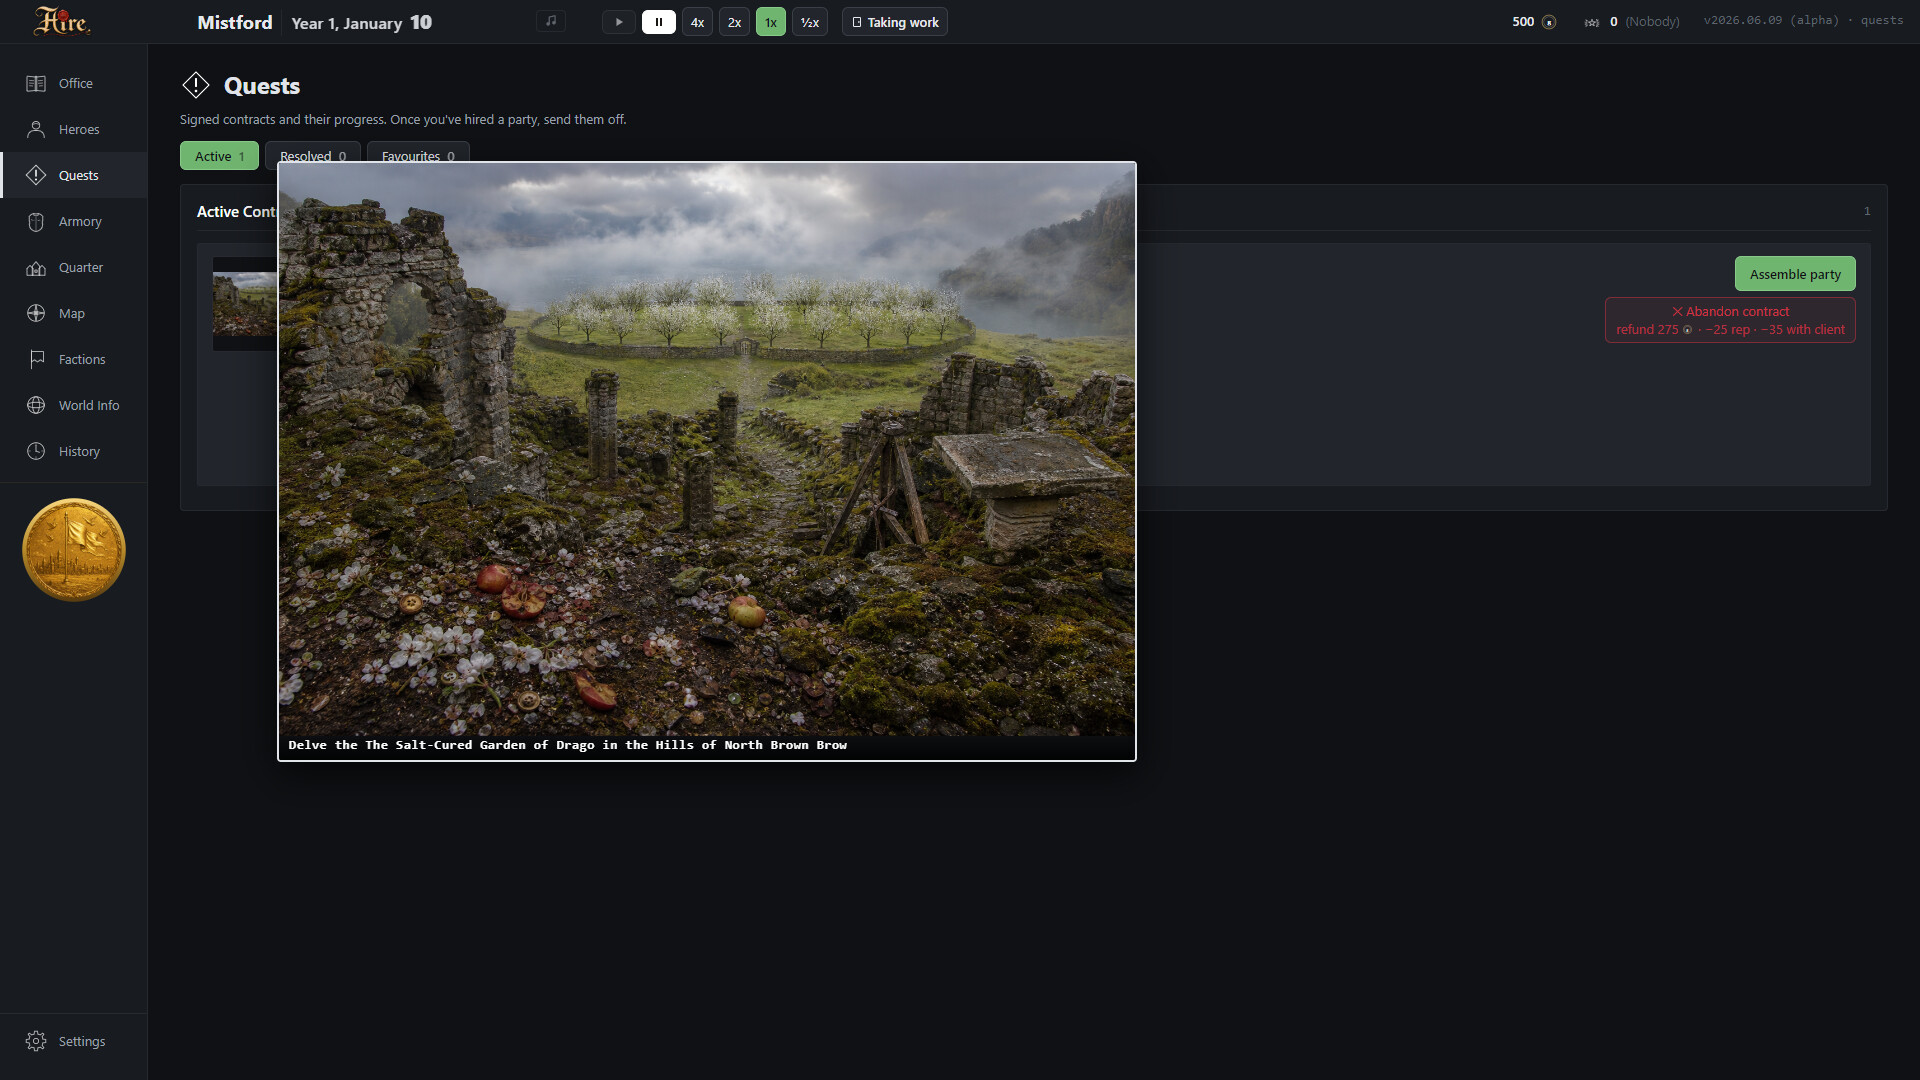The width and height of the screenshot is (1920, 1080).
Task: Click the Quests sidebar entry
Action: coord(74,176)
